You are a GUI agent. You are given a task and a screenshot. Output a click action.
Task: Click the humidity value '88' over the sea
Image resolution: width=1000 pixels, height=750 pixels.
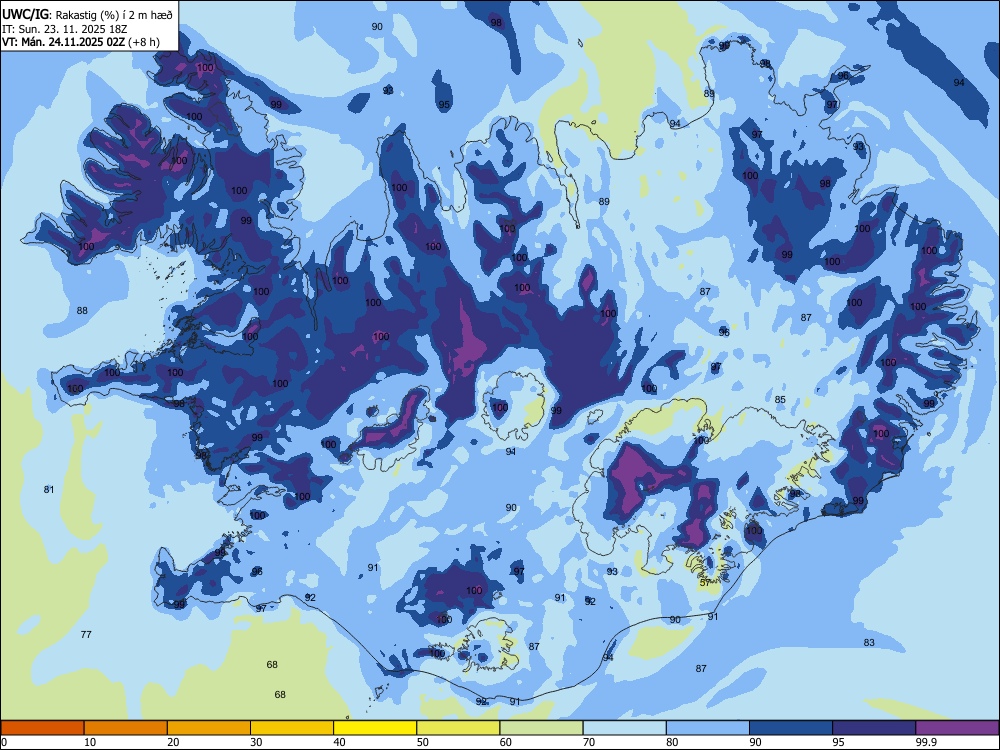(x=82, y=311)
